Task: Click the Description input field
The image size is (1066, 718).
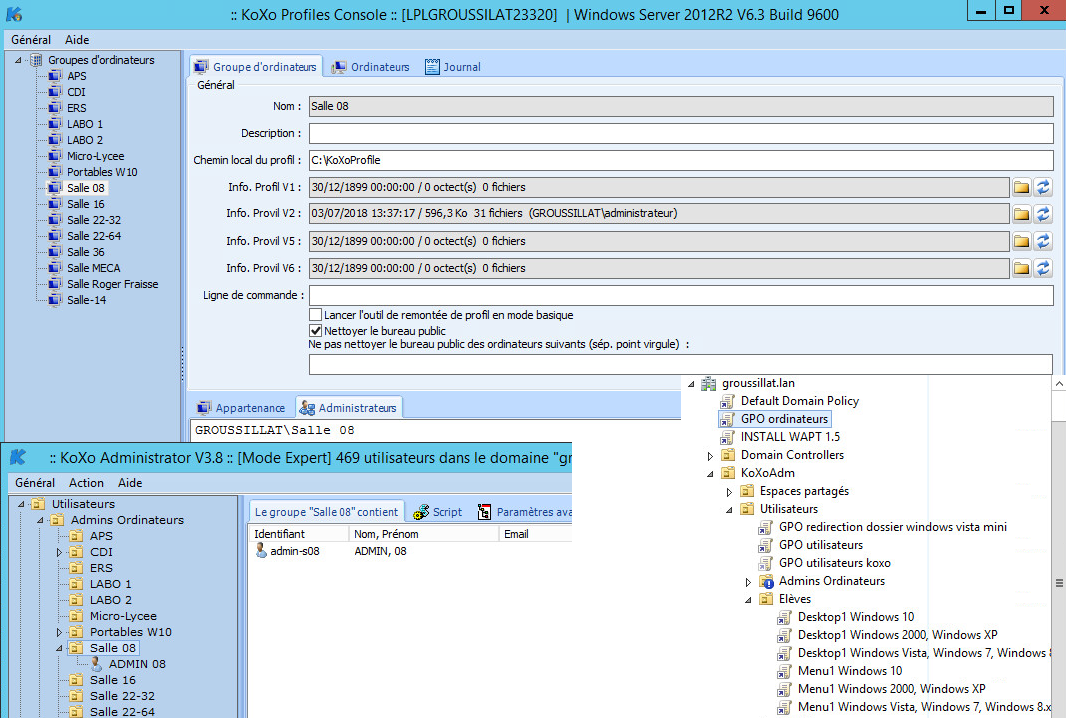Action: pos(681,133)
